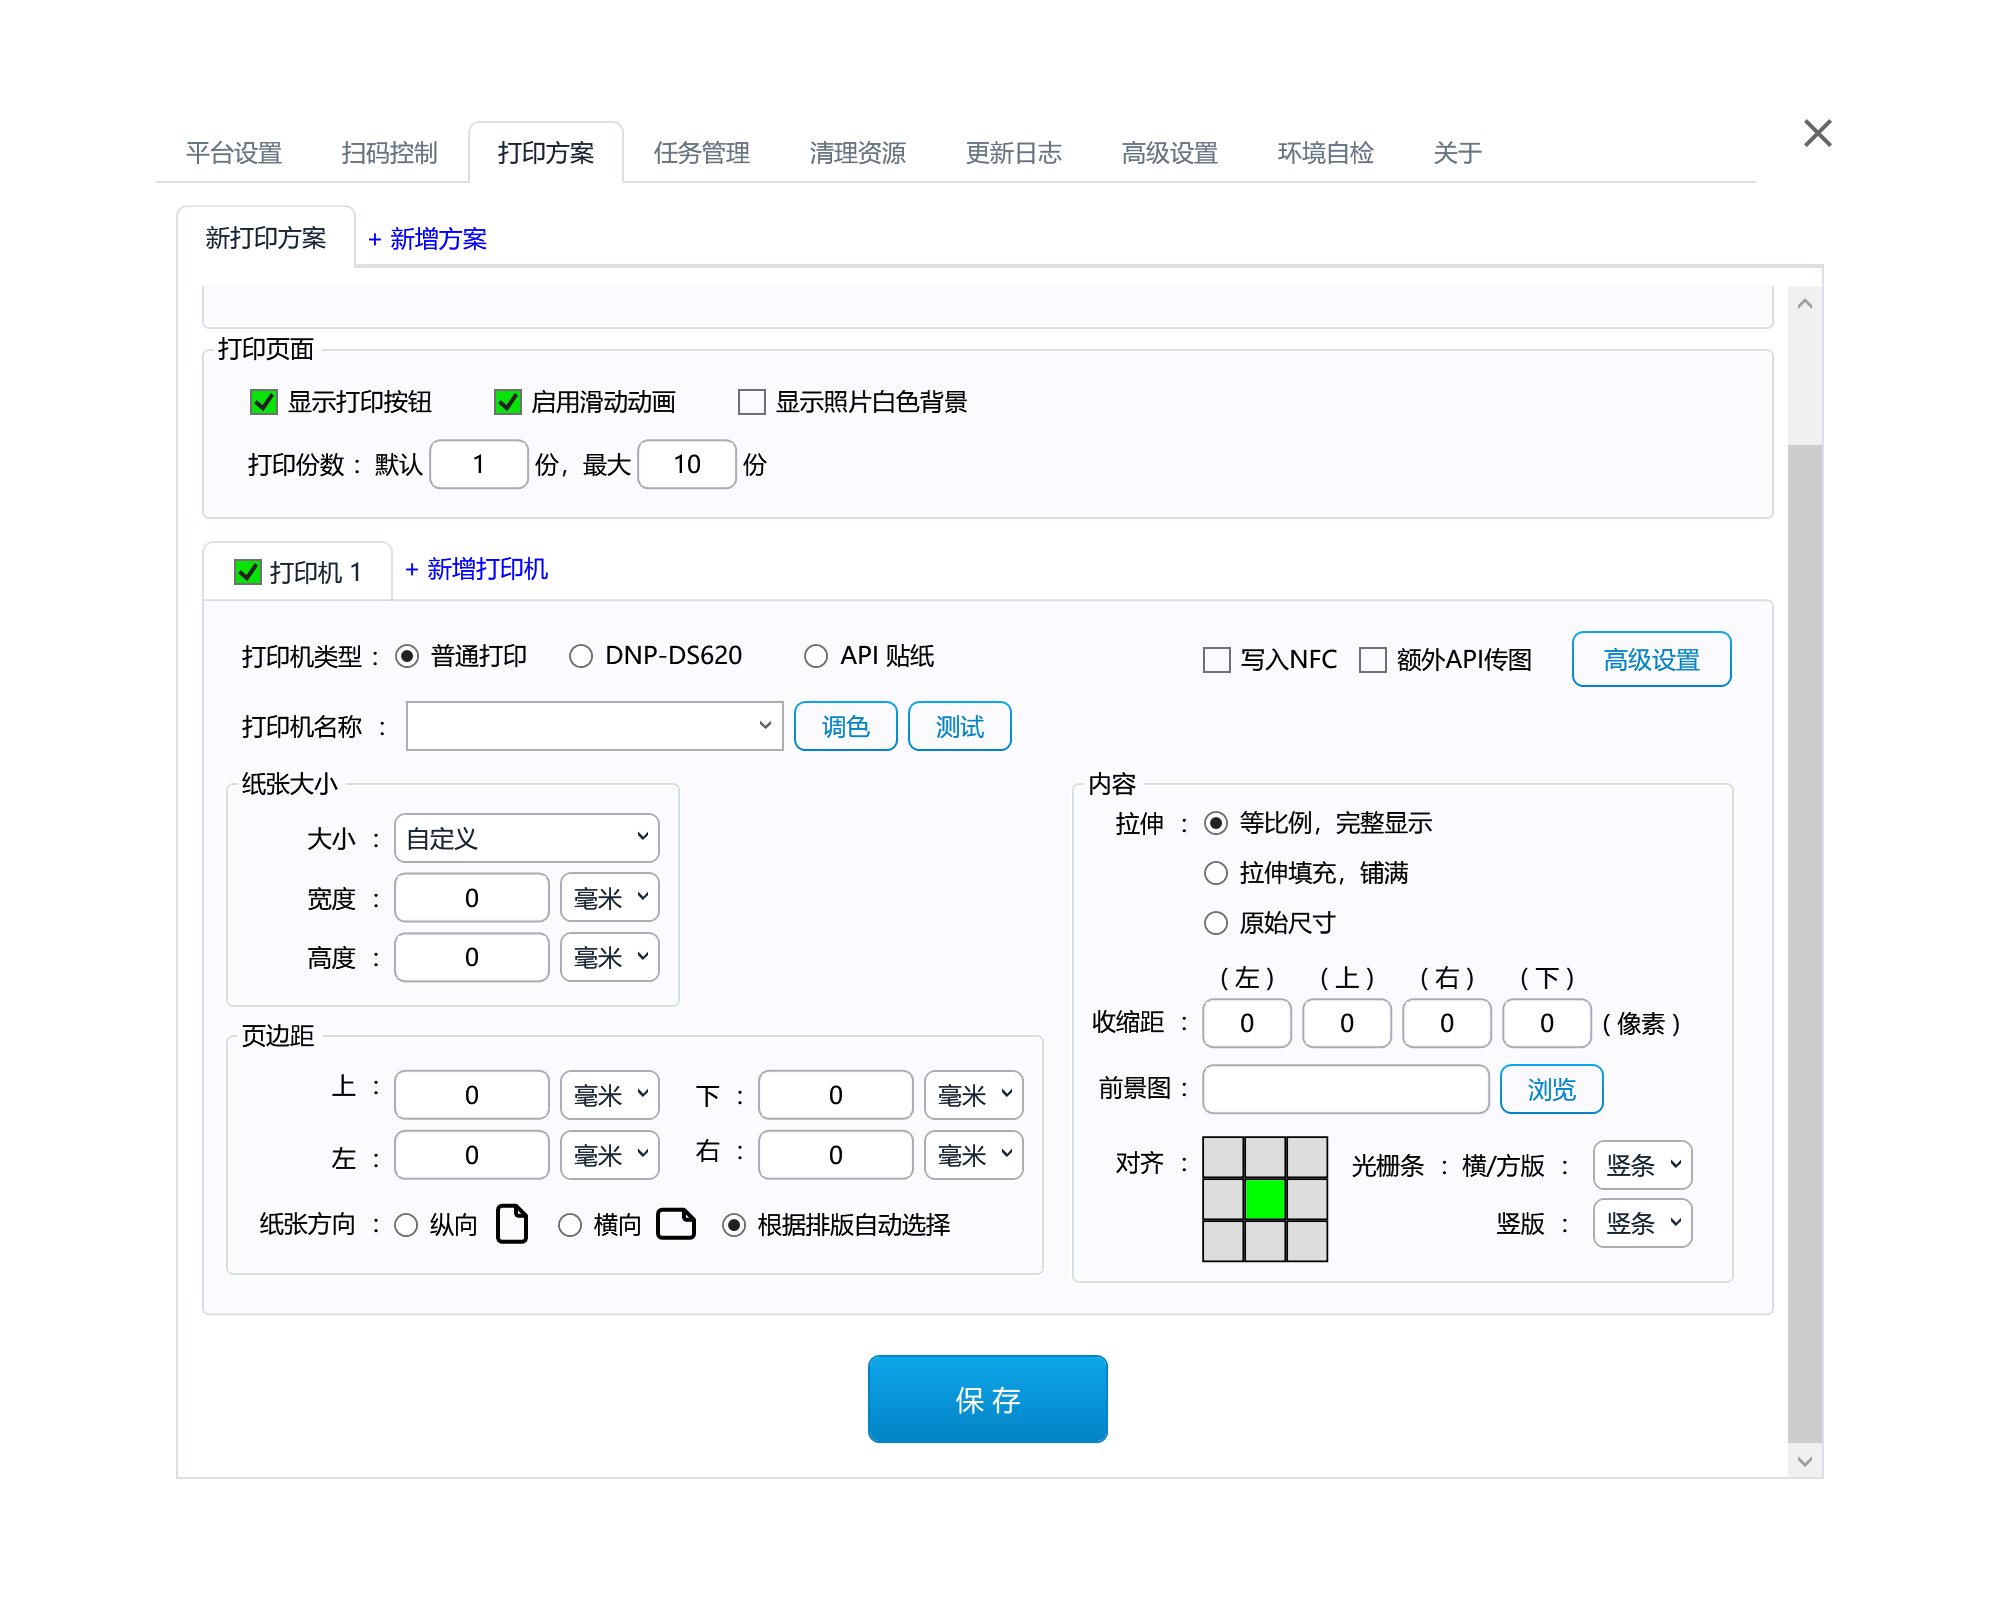The image size is (2000, 1600).
Task: Click the scrollbar down arrow
Action: tap(1805, 1461)
